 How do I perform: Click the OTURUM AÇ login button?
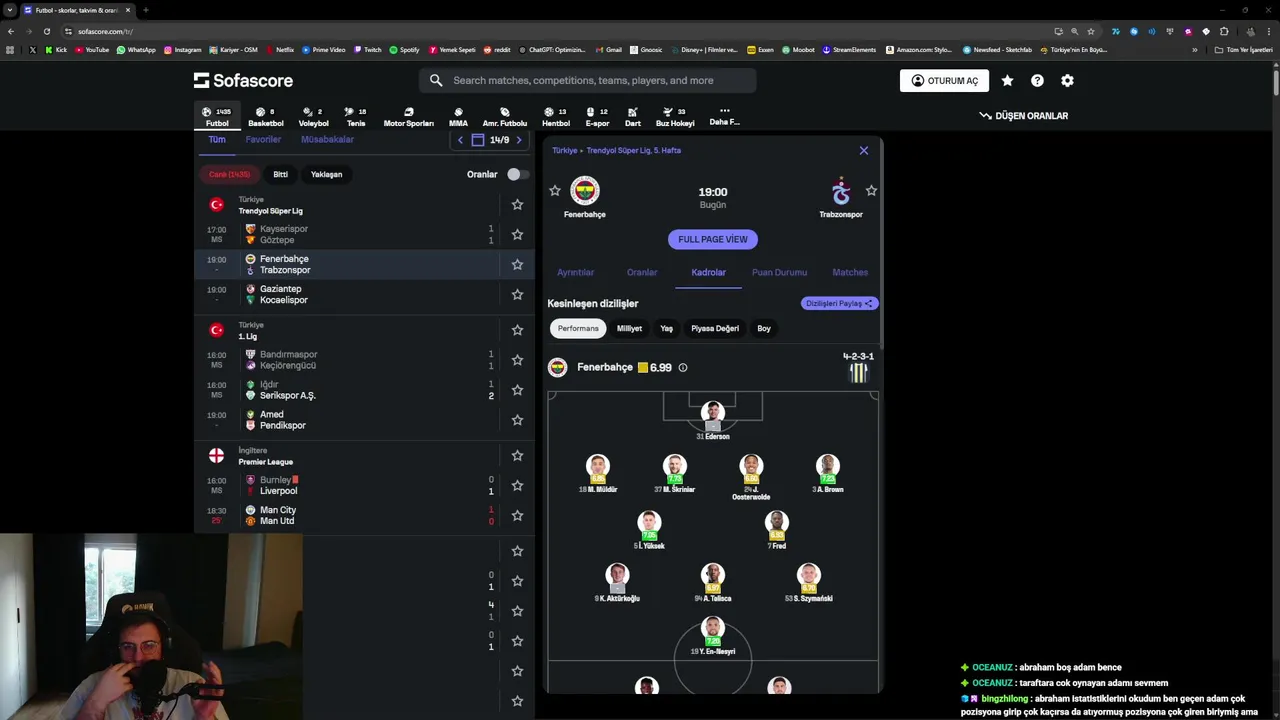tap(944, 81)
